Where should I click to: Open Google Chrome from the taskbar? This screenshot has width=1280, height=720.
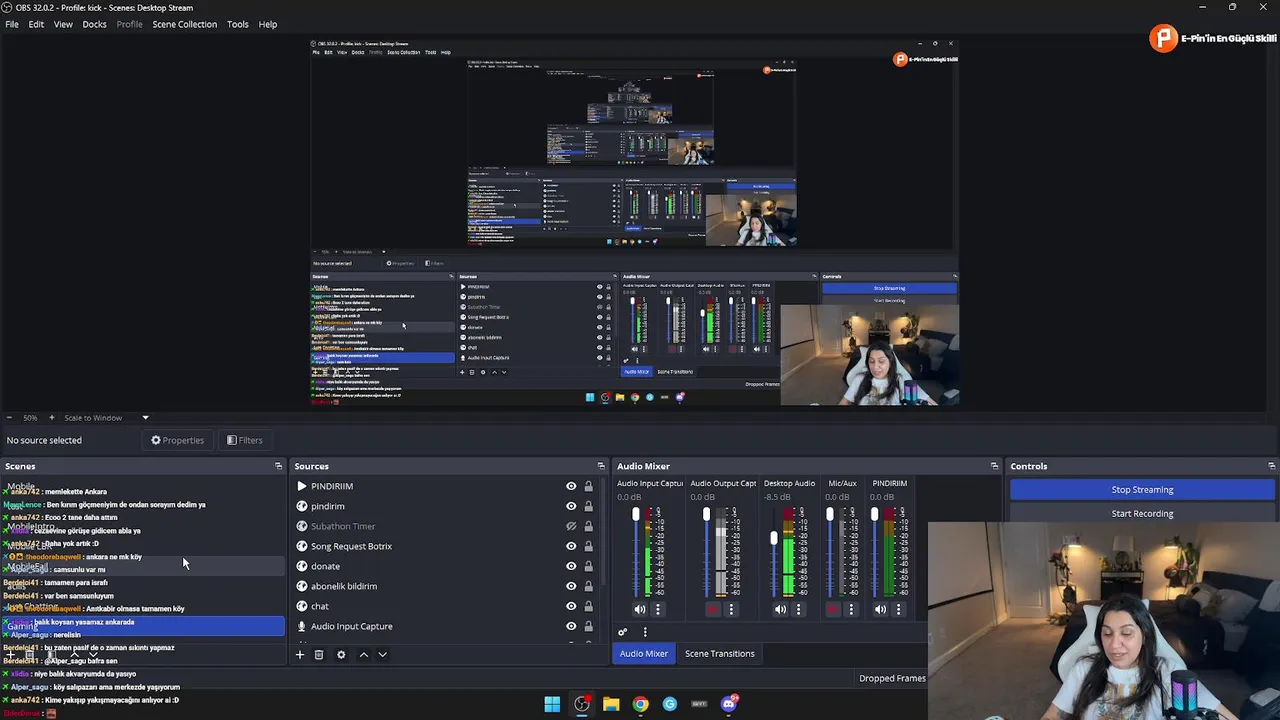[x=640, y=704]
